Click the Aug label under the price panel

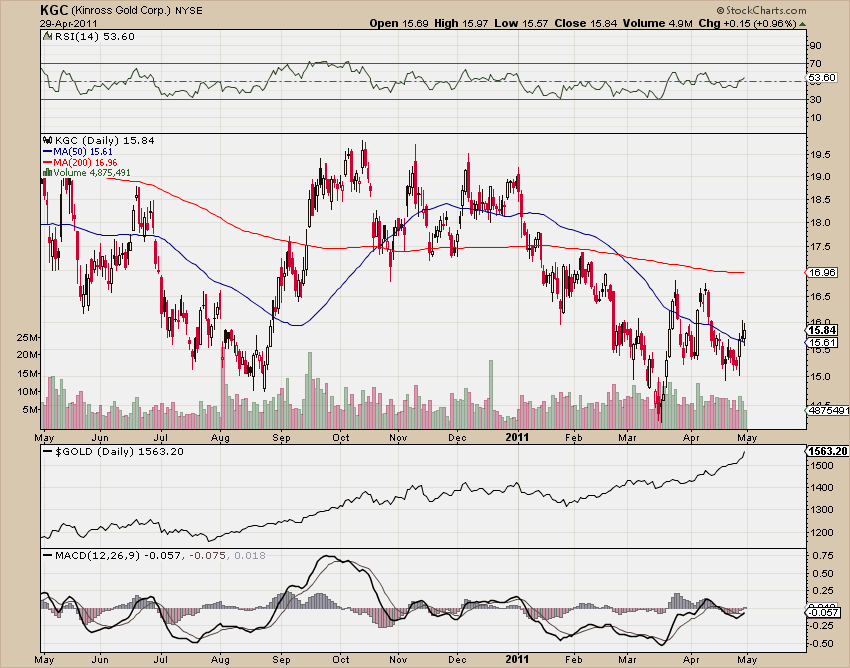(x=220, y=438)
